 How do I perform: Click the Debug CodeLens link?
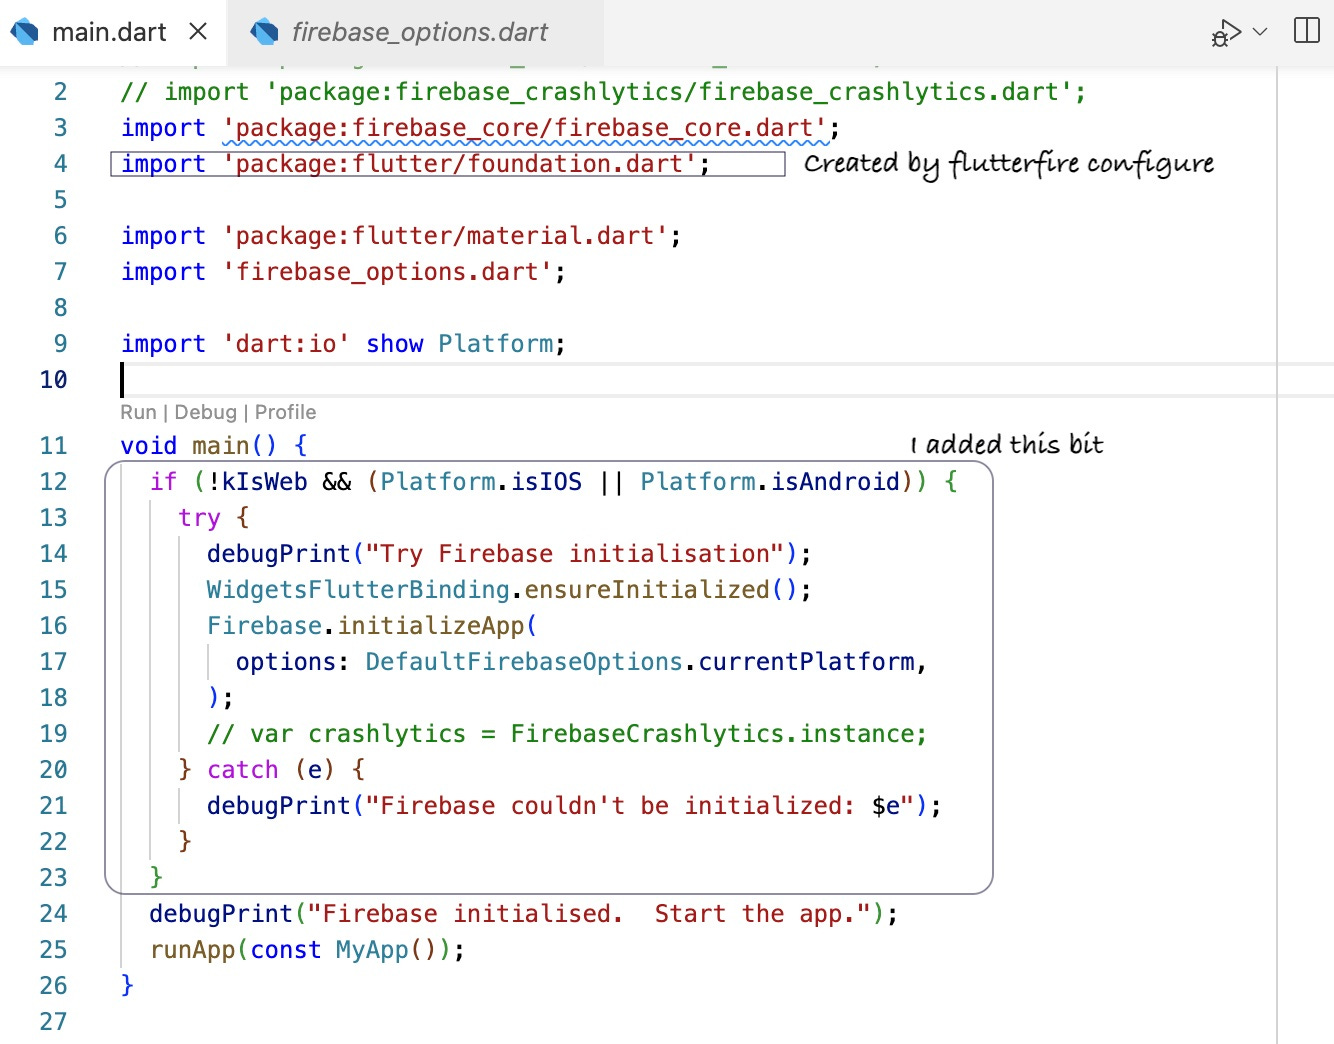pyautogui.click(x=205, y=412)
